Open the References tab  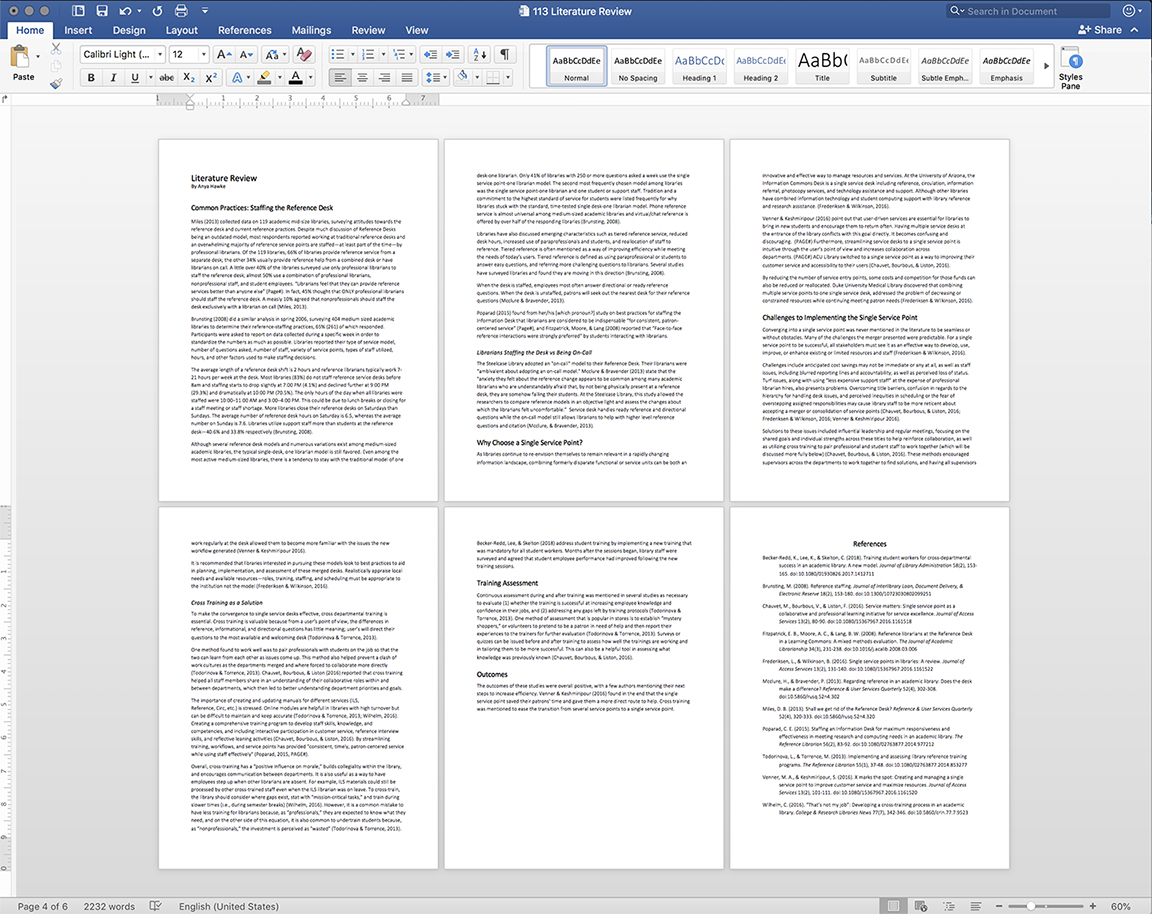(x=245, y=30)
